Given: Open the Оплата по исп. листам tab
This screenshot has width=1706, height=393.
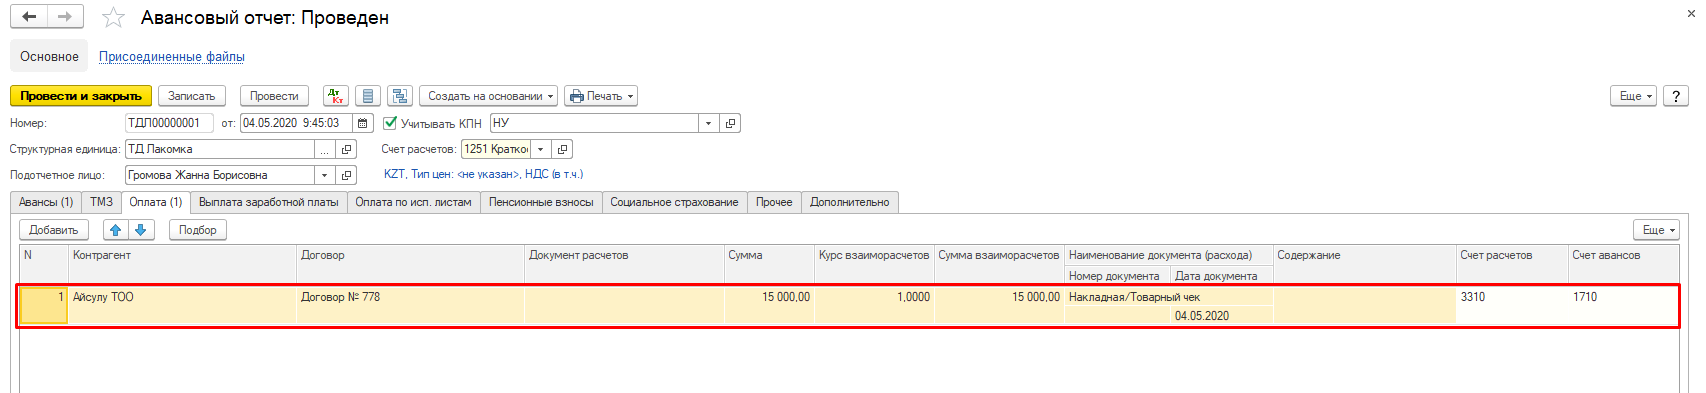Looking at the screenshot, I should coord(413,202).
